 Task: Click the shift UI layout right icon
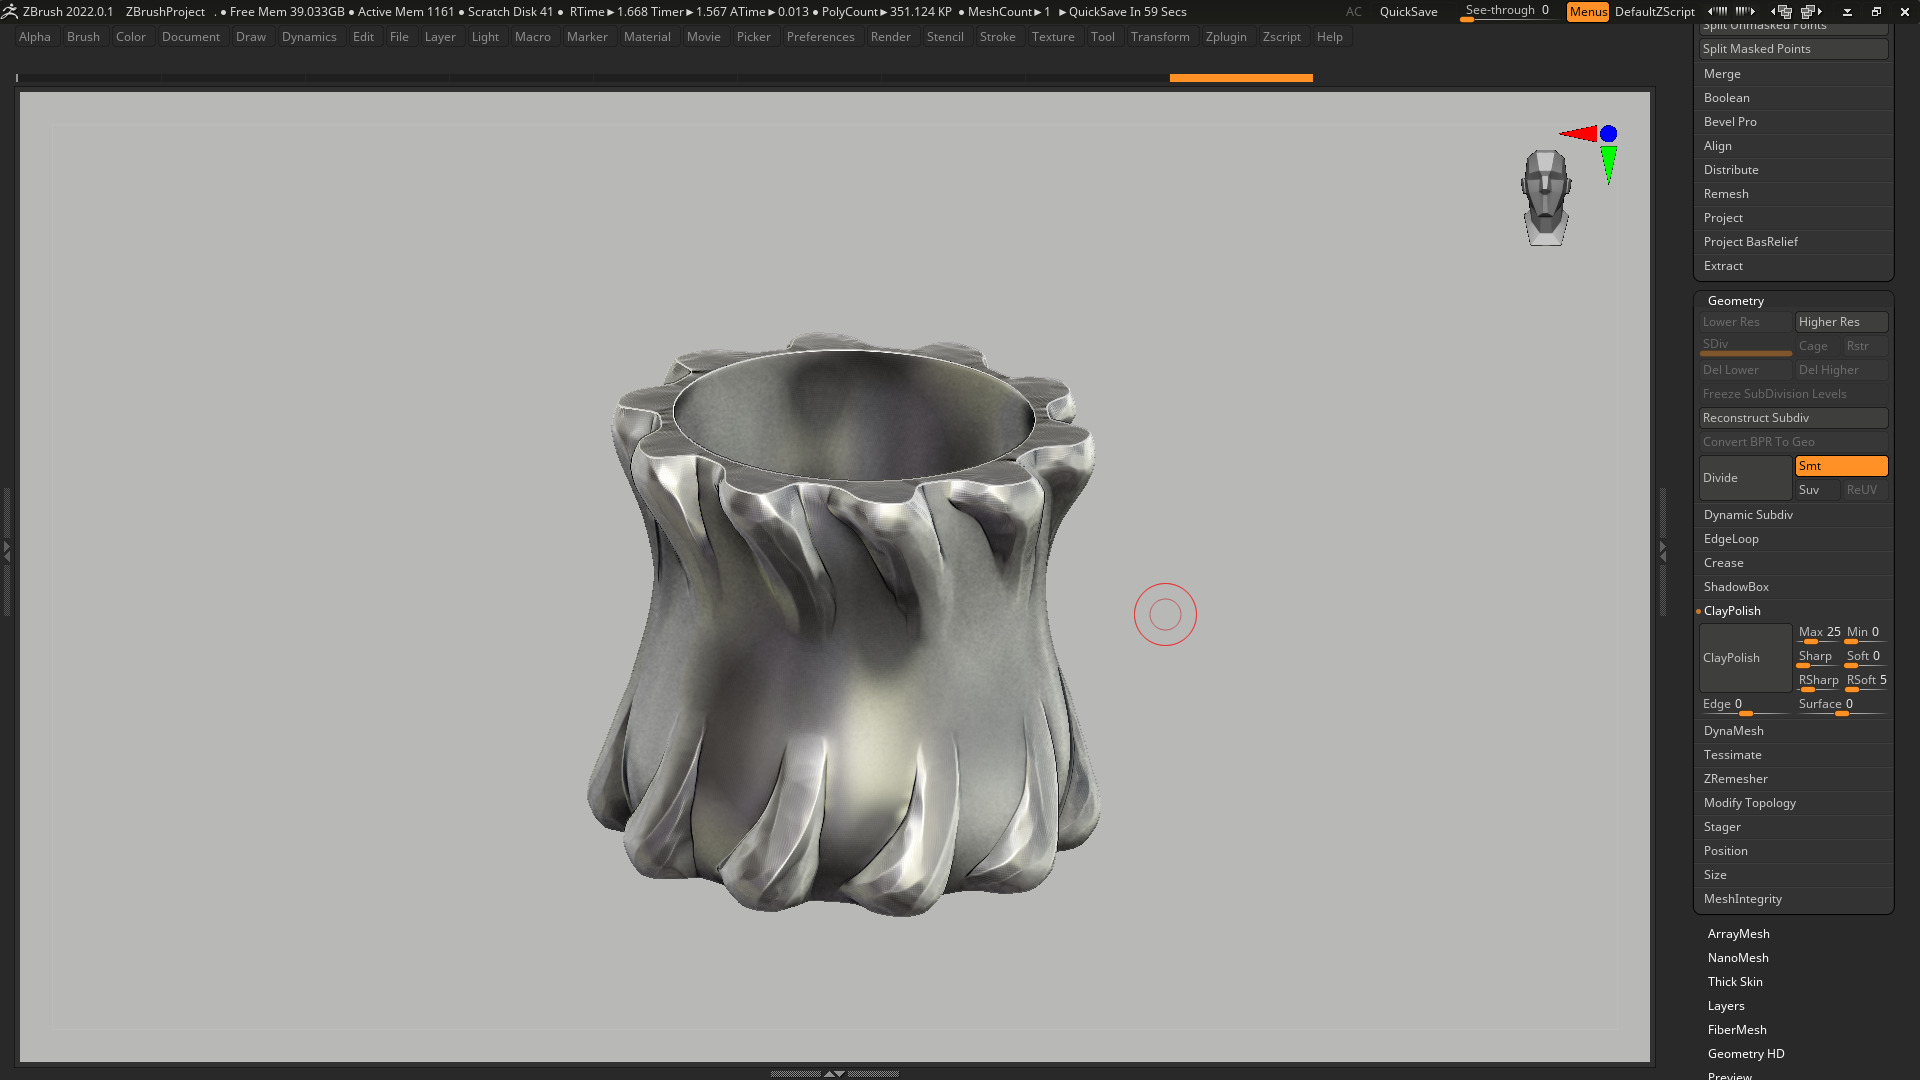coord(1745,12)
